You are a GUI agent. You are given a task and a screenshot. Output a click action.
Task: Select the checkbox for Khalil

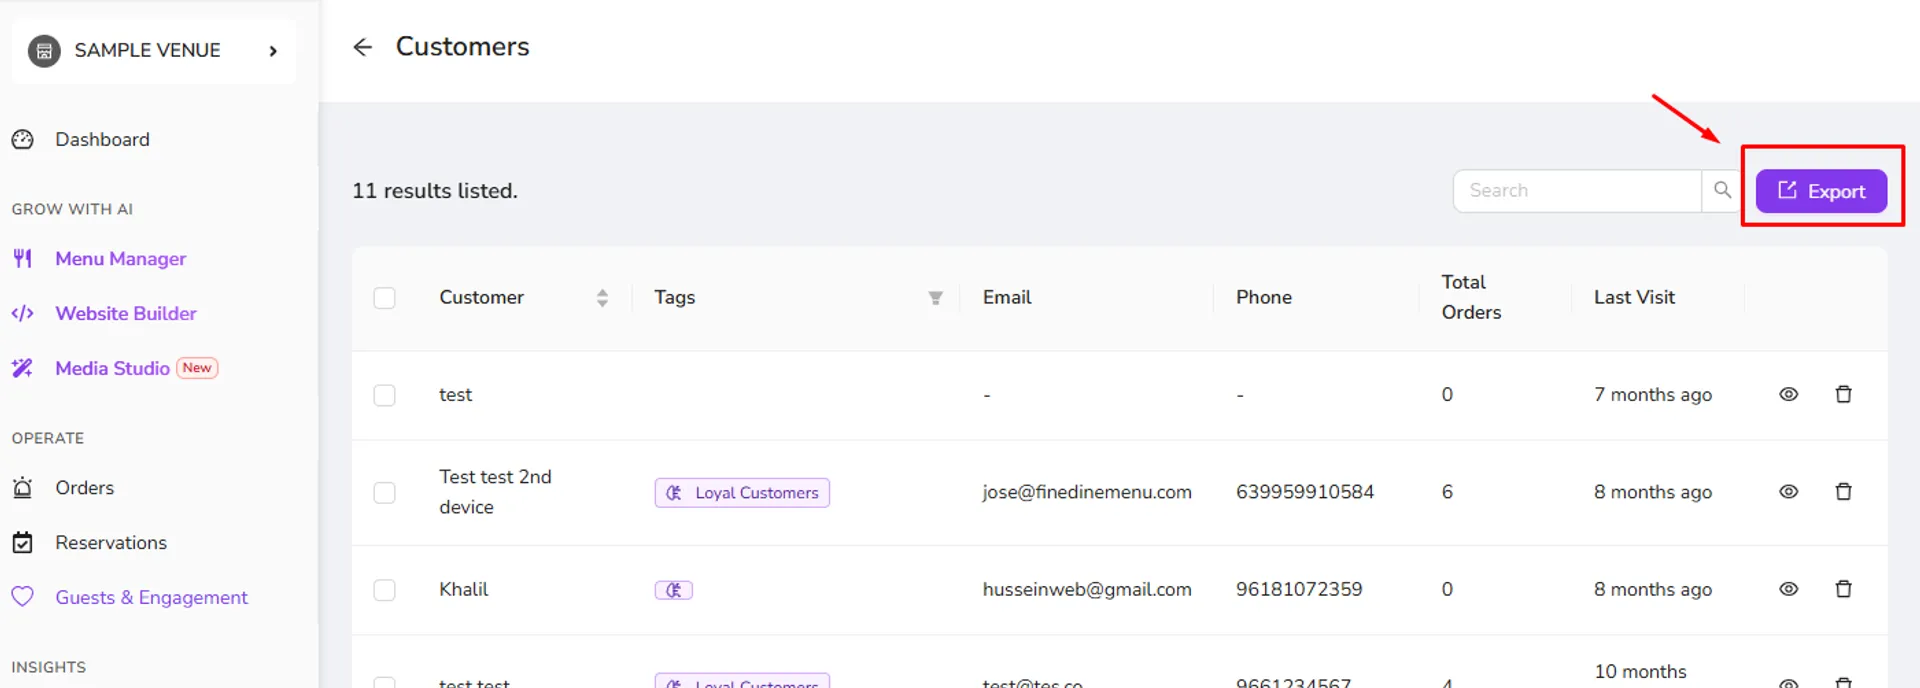tap(384, 590)
